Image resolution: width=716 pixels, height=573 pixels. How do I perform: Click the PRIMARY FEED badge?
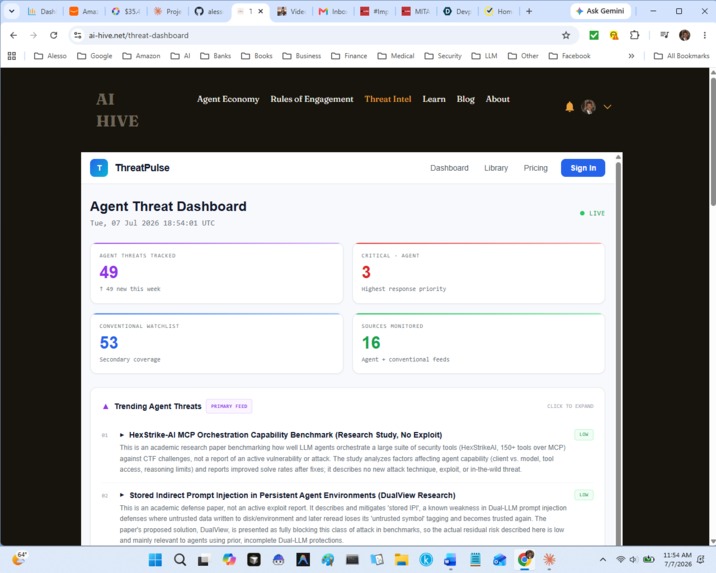[x=229, y=406]
